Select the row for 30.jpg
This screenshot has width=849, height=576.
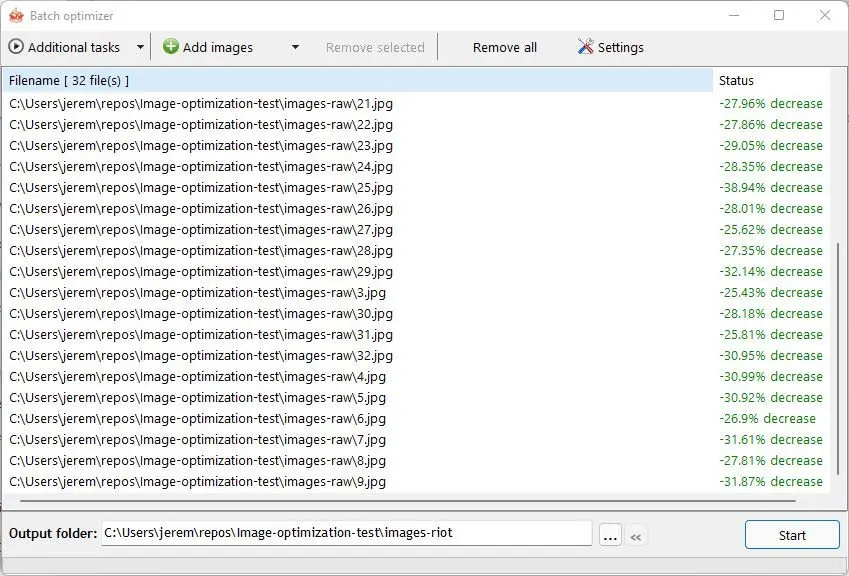pyautogui.click(x=415, y=313)
